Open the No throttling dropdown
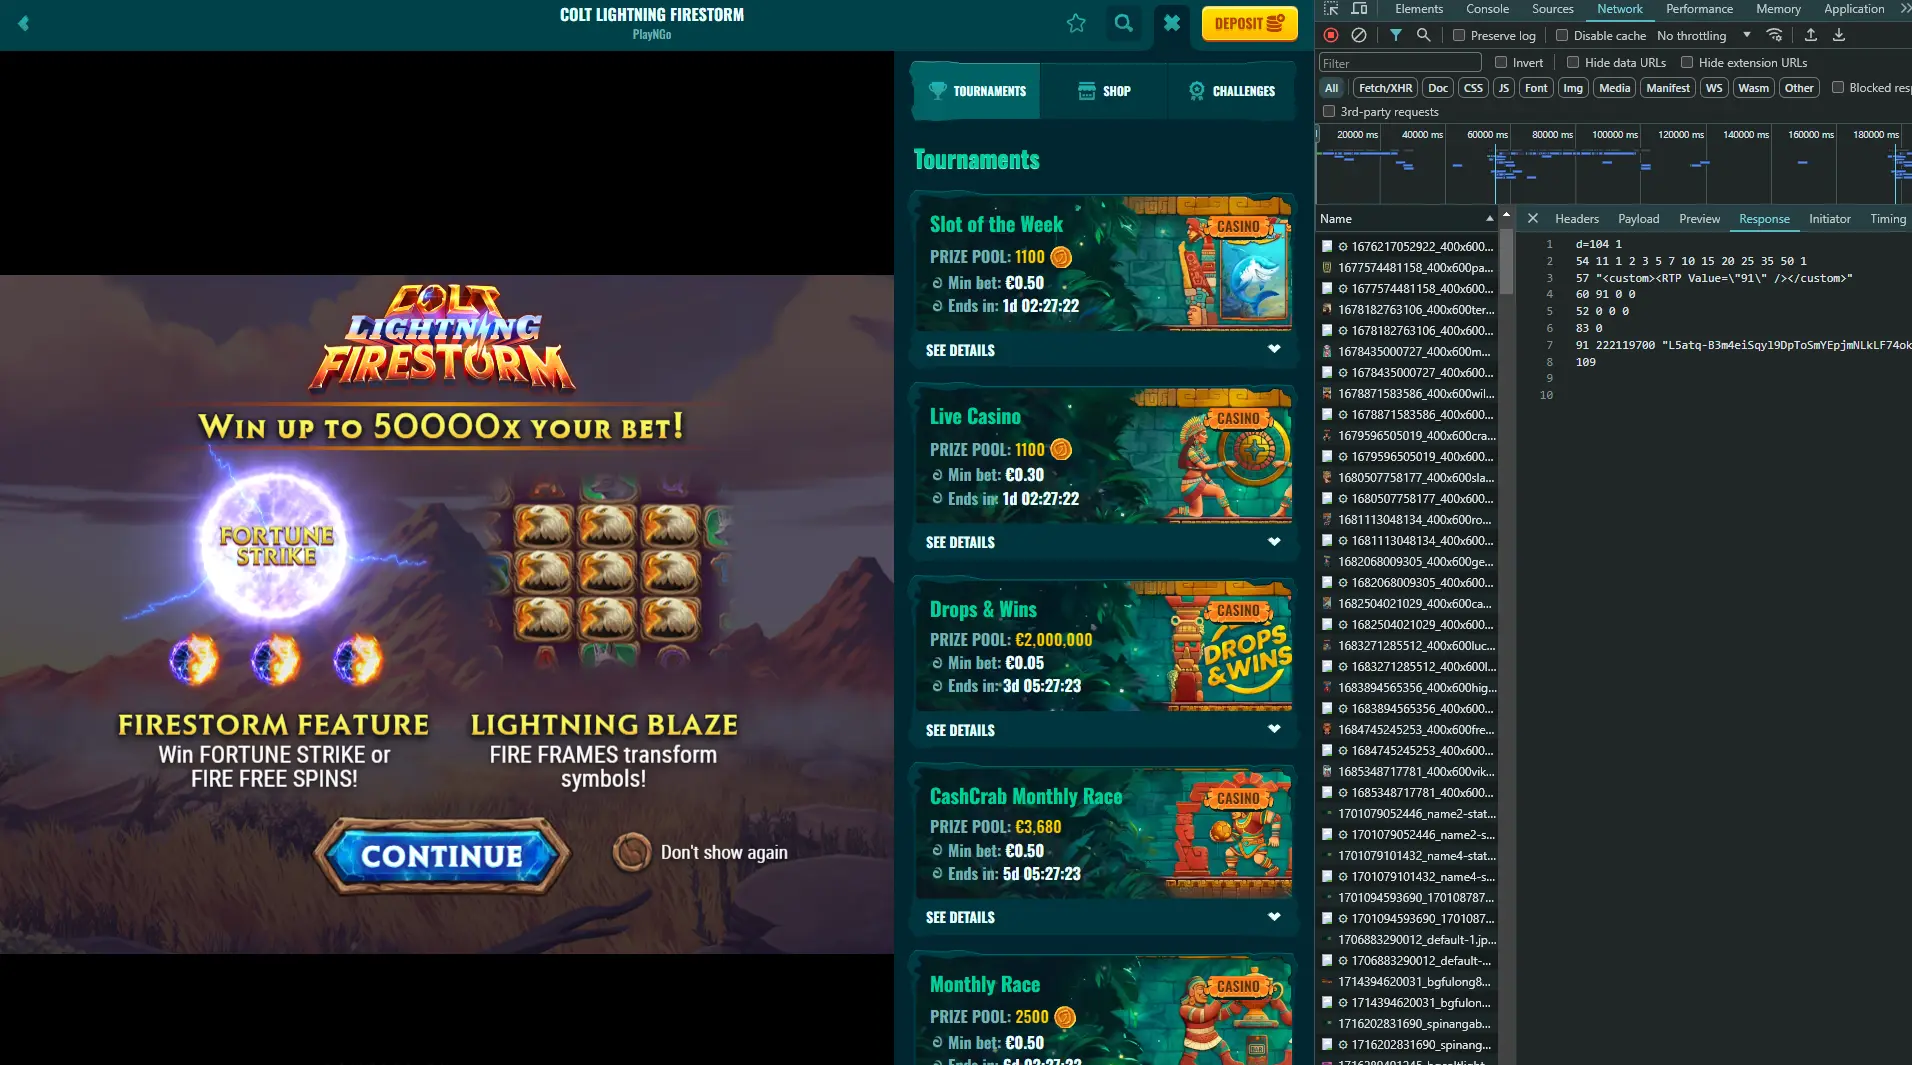Screen dimensions: 1912x1065 click(x=1704, y=36)
